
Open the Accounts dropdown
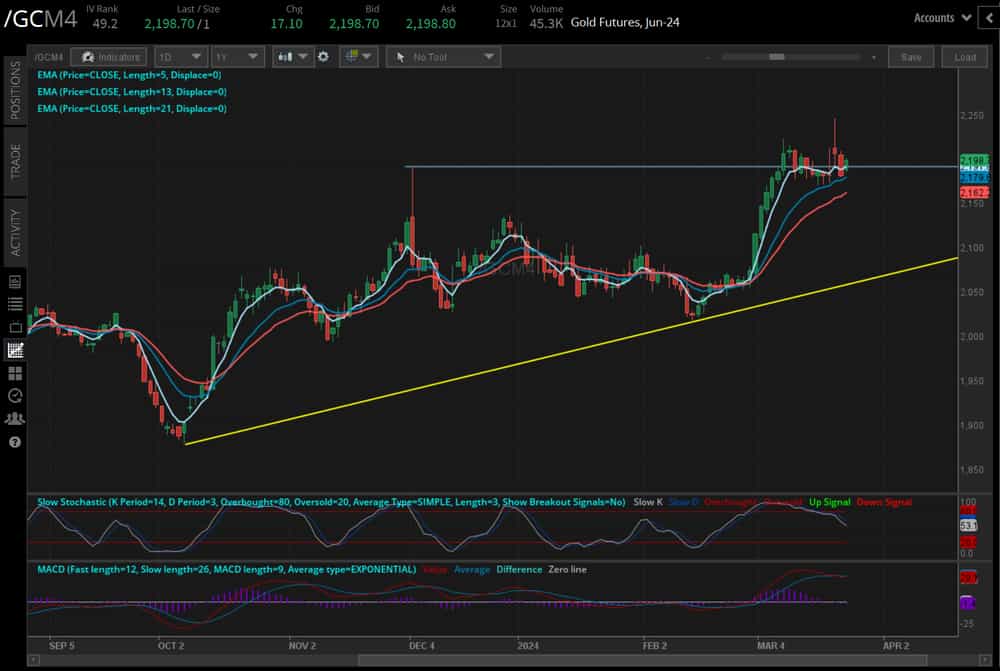click(938, 17)
